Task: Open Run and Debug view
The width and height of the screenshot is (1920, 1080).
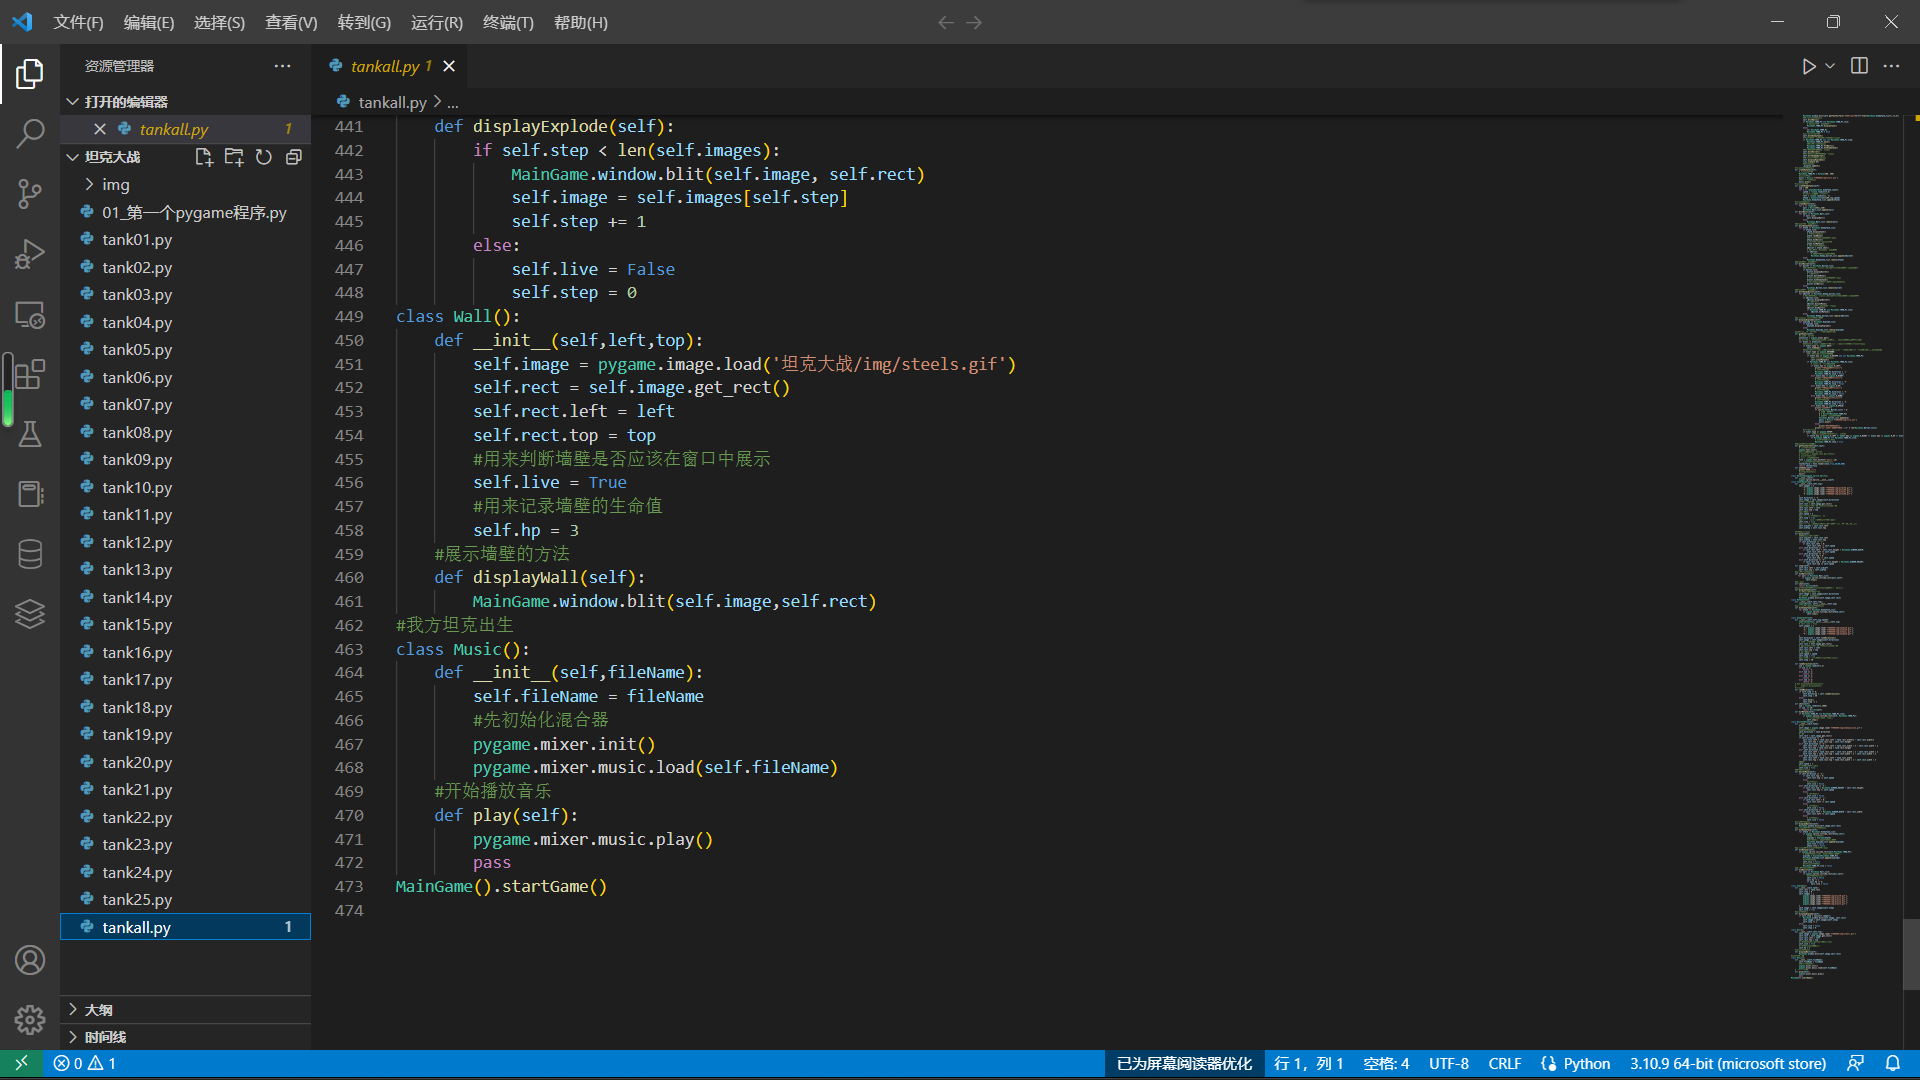Action: click(x=30, y=254)
